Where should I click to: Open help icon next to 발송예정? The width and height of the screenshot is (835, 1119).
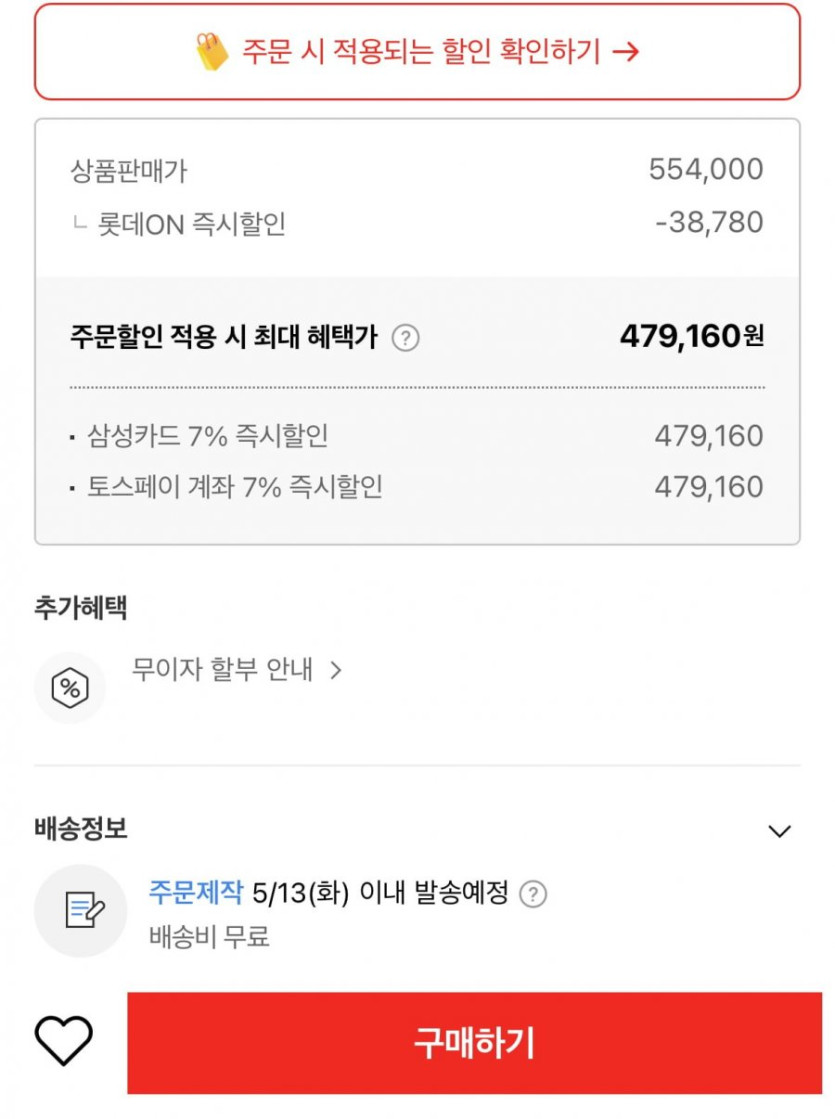(x=534, y=893)
